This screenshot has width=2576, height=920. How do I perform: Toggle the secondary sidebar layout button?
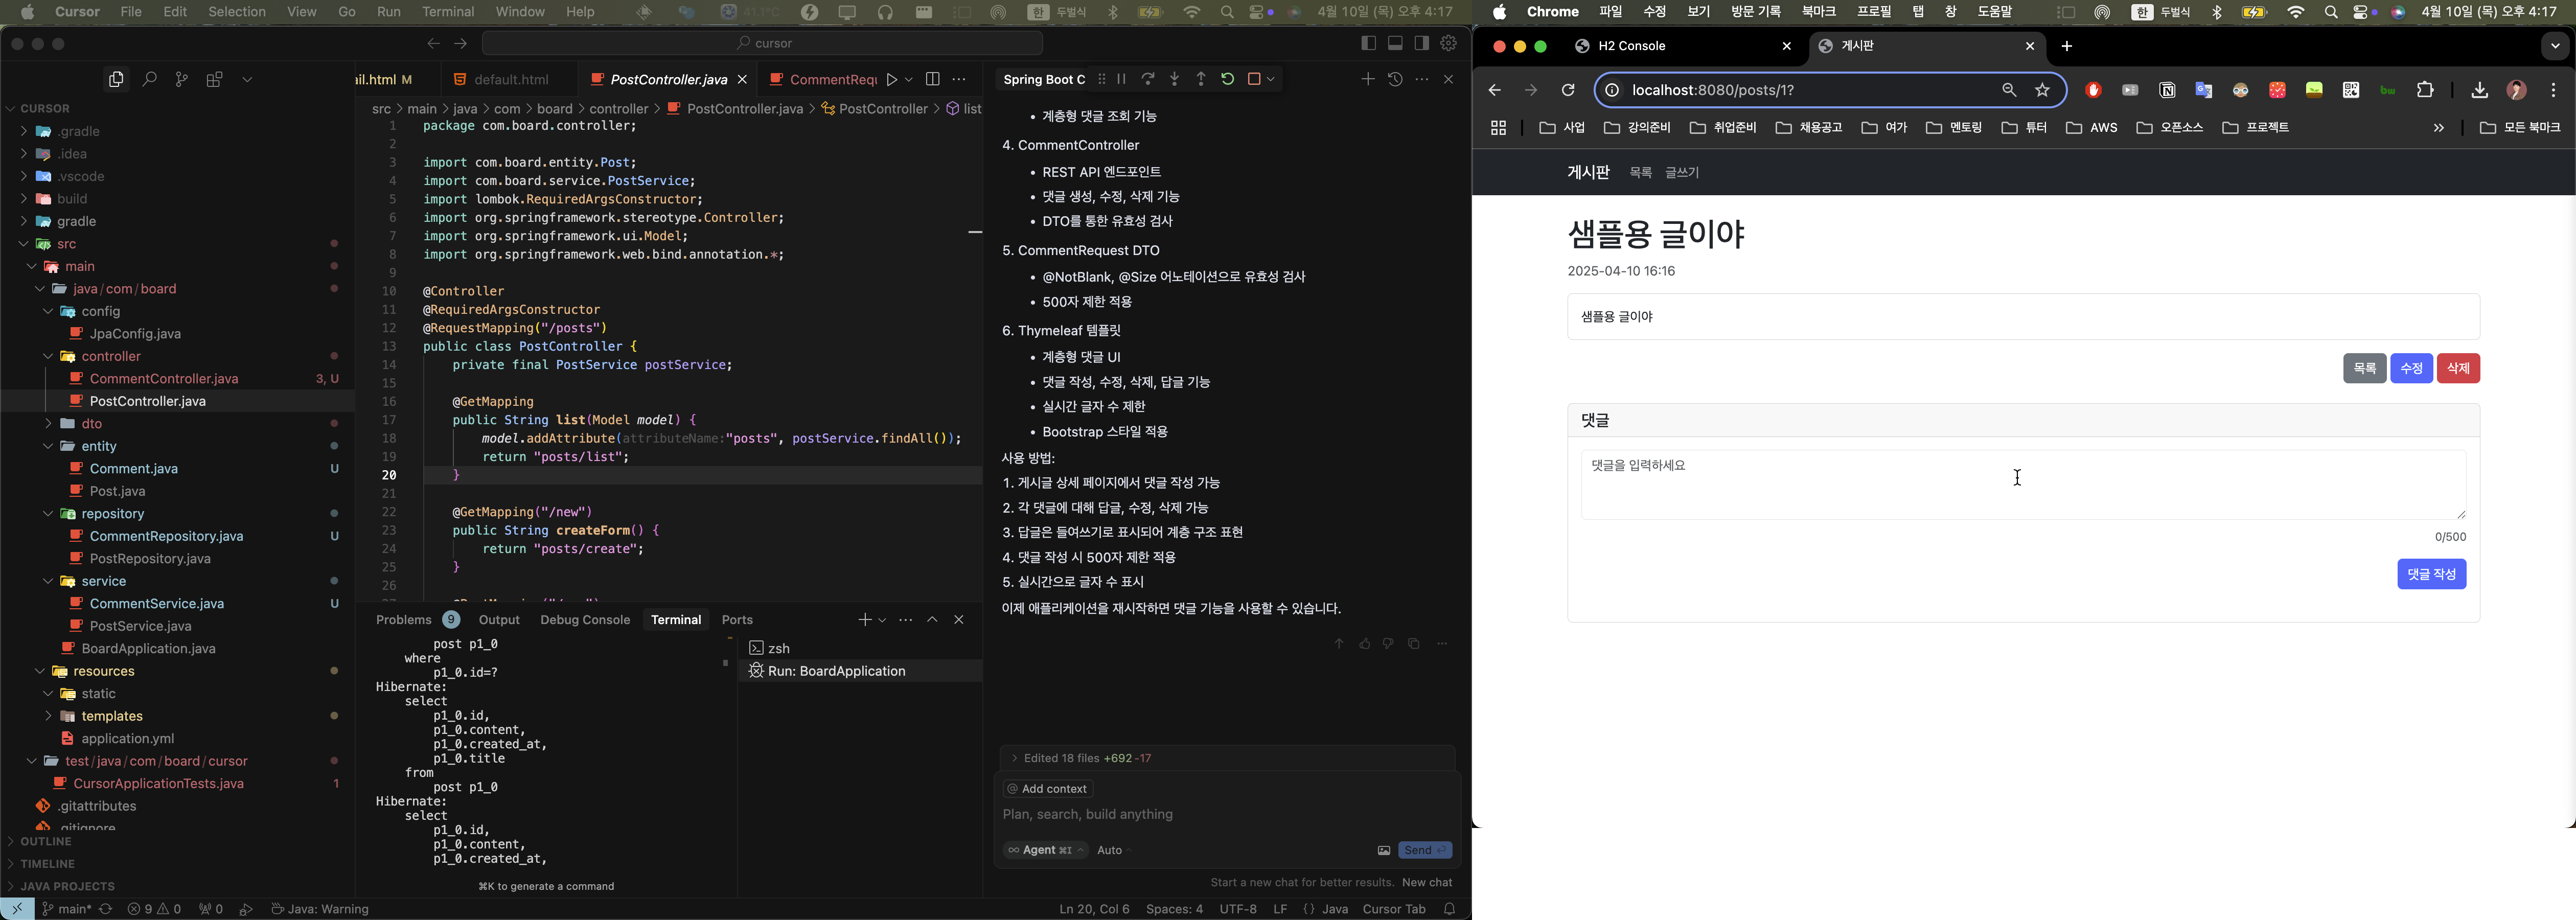click(1421, 43)
